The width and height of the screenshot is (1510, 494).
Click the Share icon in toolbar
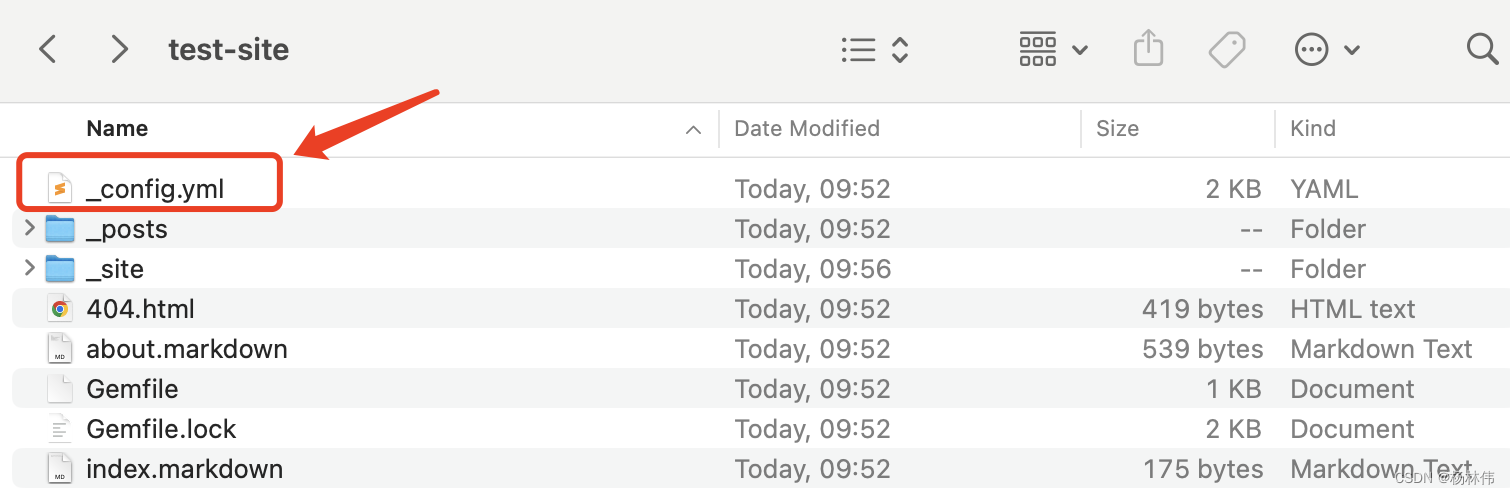[1148, 49]
